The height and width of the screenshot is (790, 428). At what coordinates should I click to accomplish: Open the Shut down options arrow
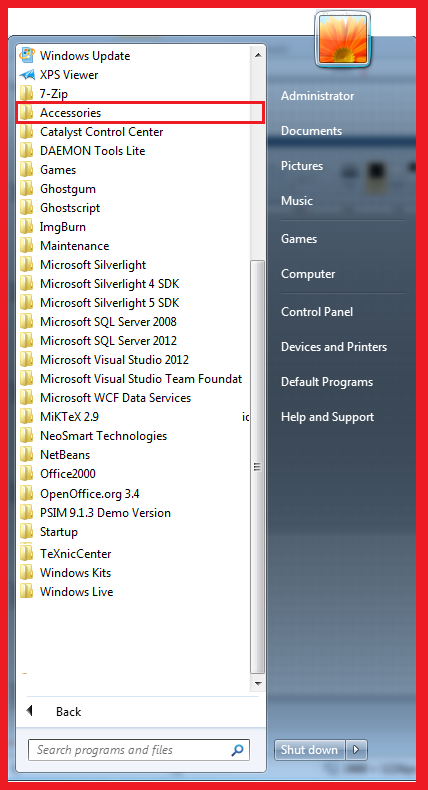click(x=356, y=750)
